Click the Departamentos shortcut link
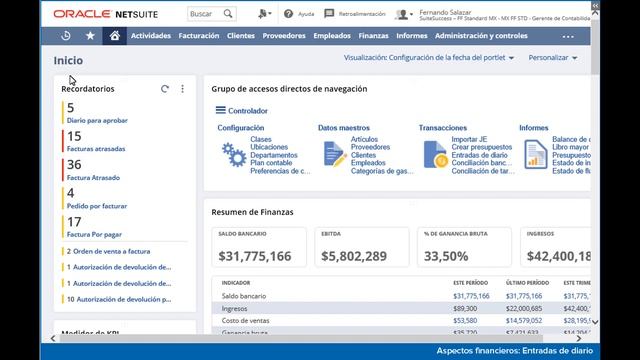Screen dimensions: 640x360 click(274, 155)
